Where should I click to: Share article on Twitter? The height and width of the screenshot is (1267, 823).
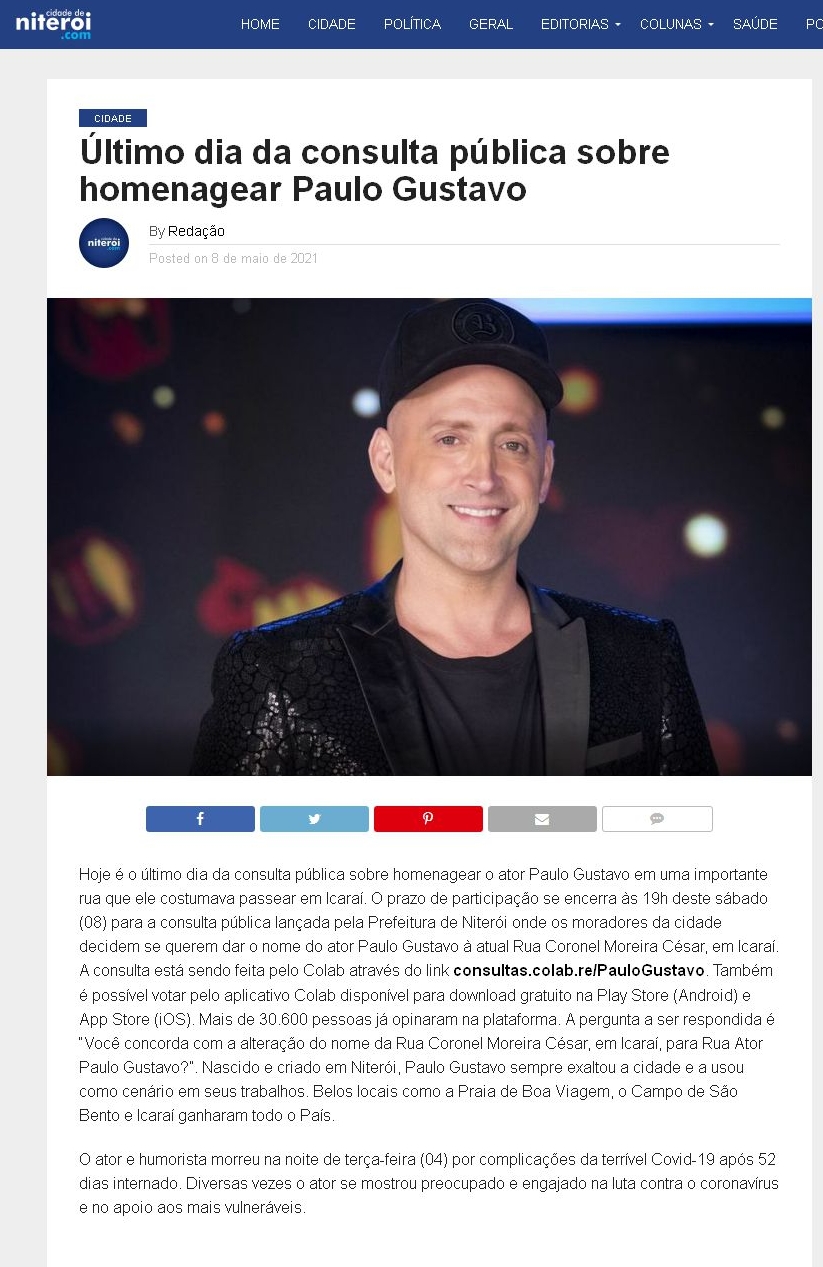click(314, 819)
